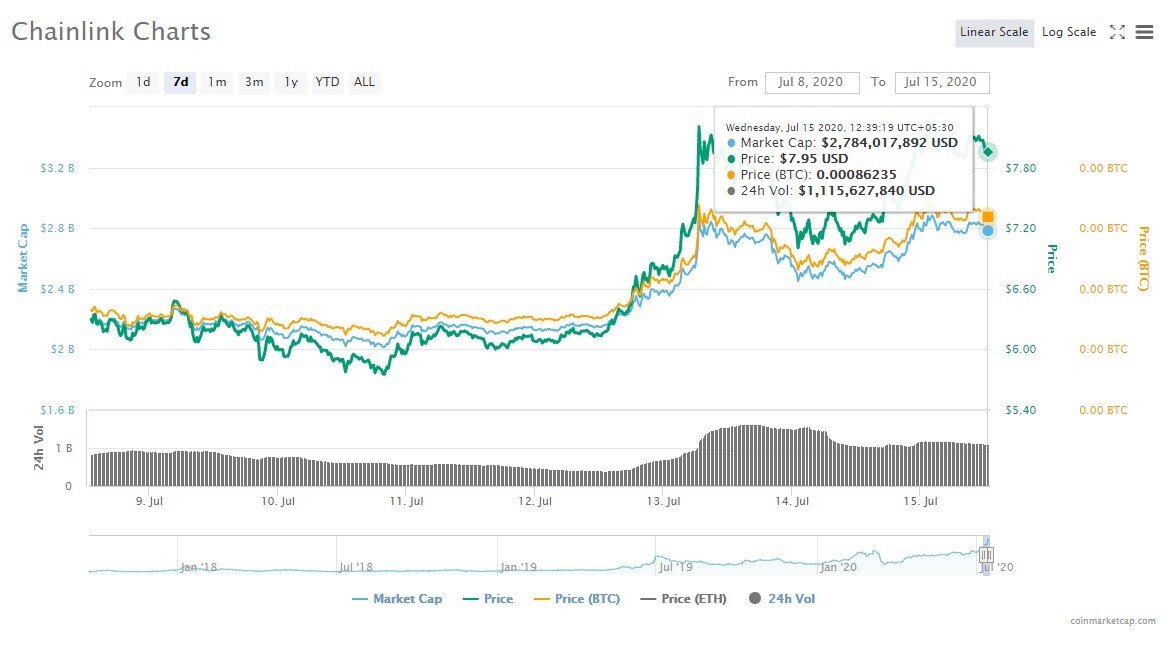Screen dimensions: 1175x653
Task: Toggle 24h Vol series in legend
Action: click(x=782, y=598)
